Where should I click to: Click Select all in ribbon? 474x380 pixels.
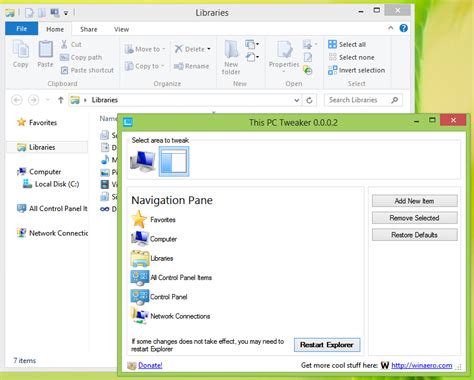[347, 44]
